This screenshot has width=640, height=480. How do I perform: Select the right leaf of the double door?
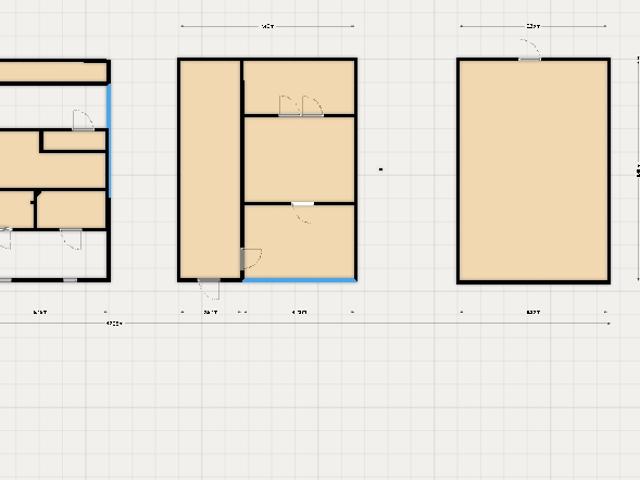[x=313, y=106]
